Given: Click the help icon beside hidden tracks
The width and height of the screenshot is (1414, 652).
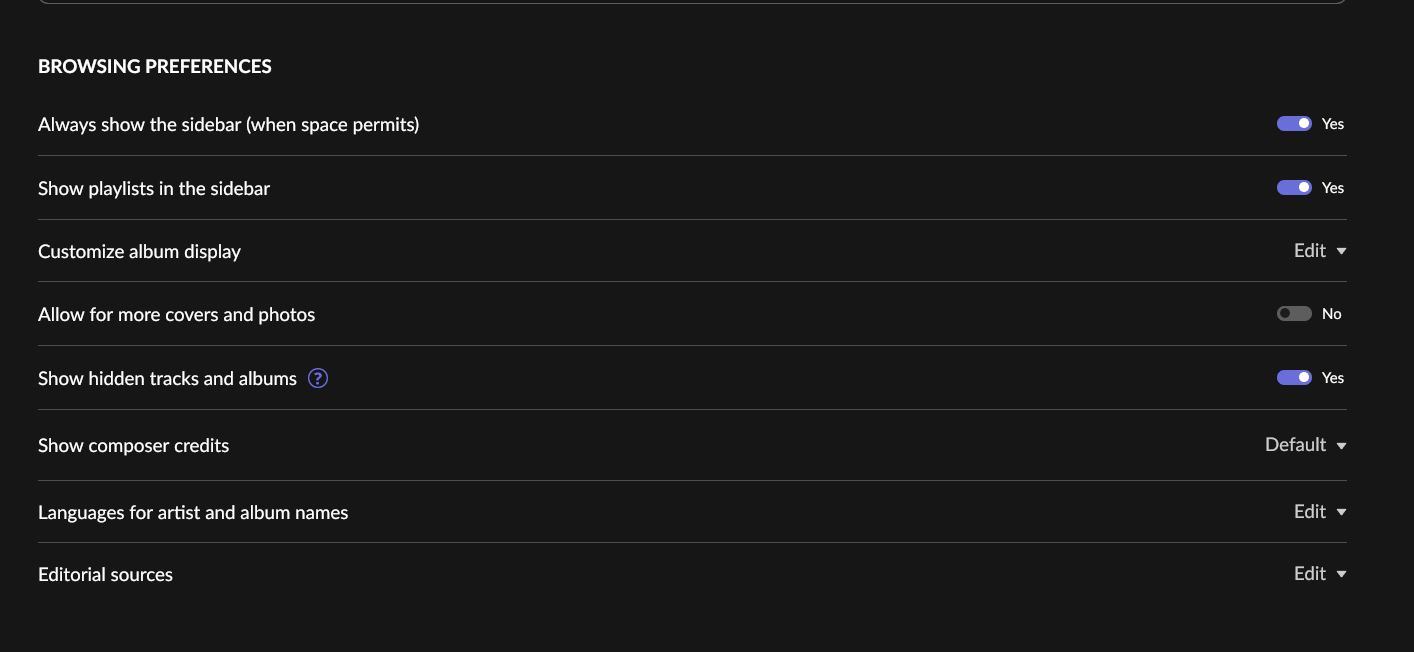Looking at the screenshot, I should tap(318, 378).
